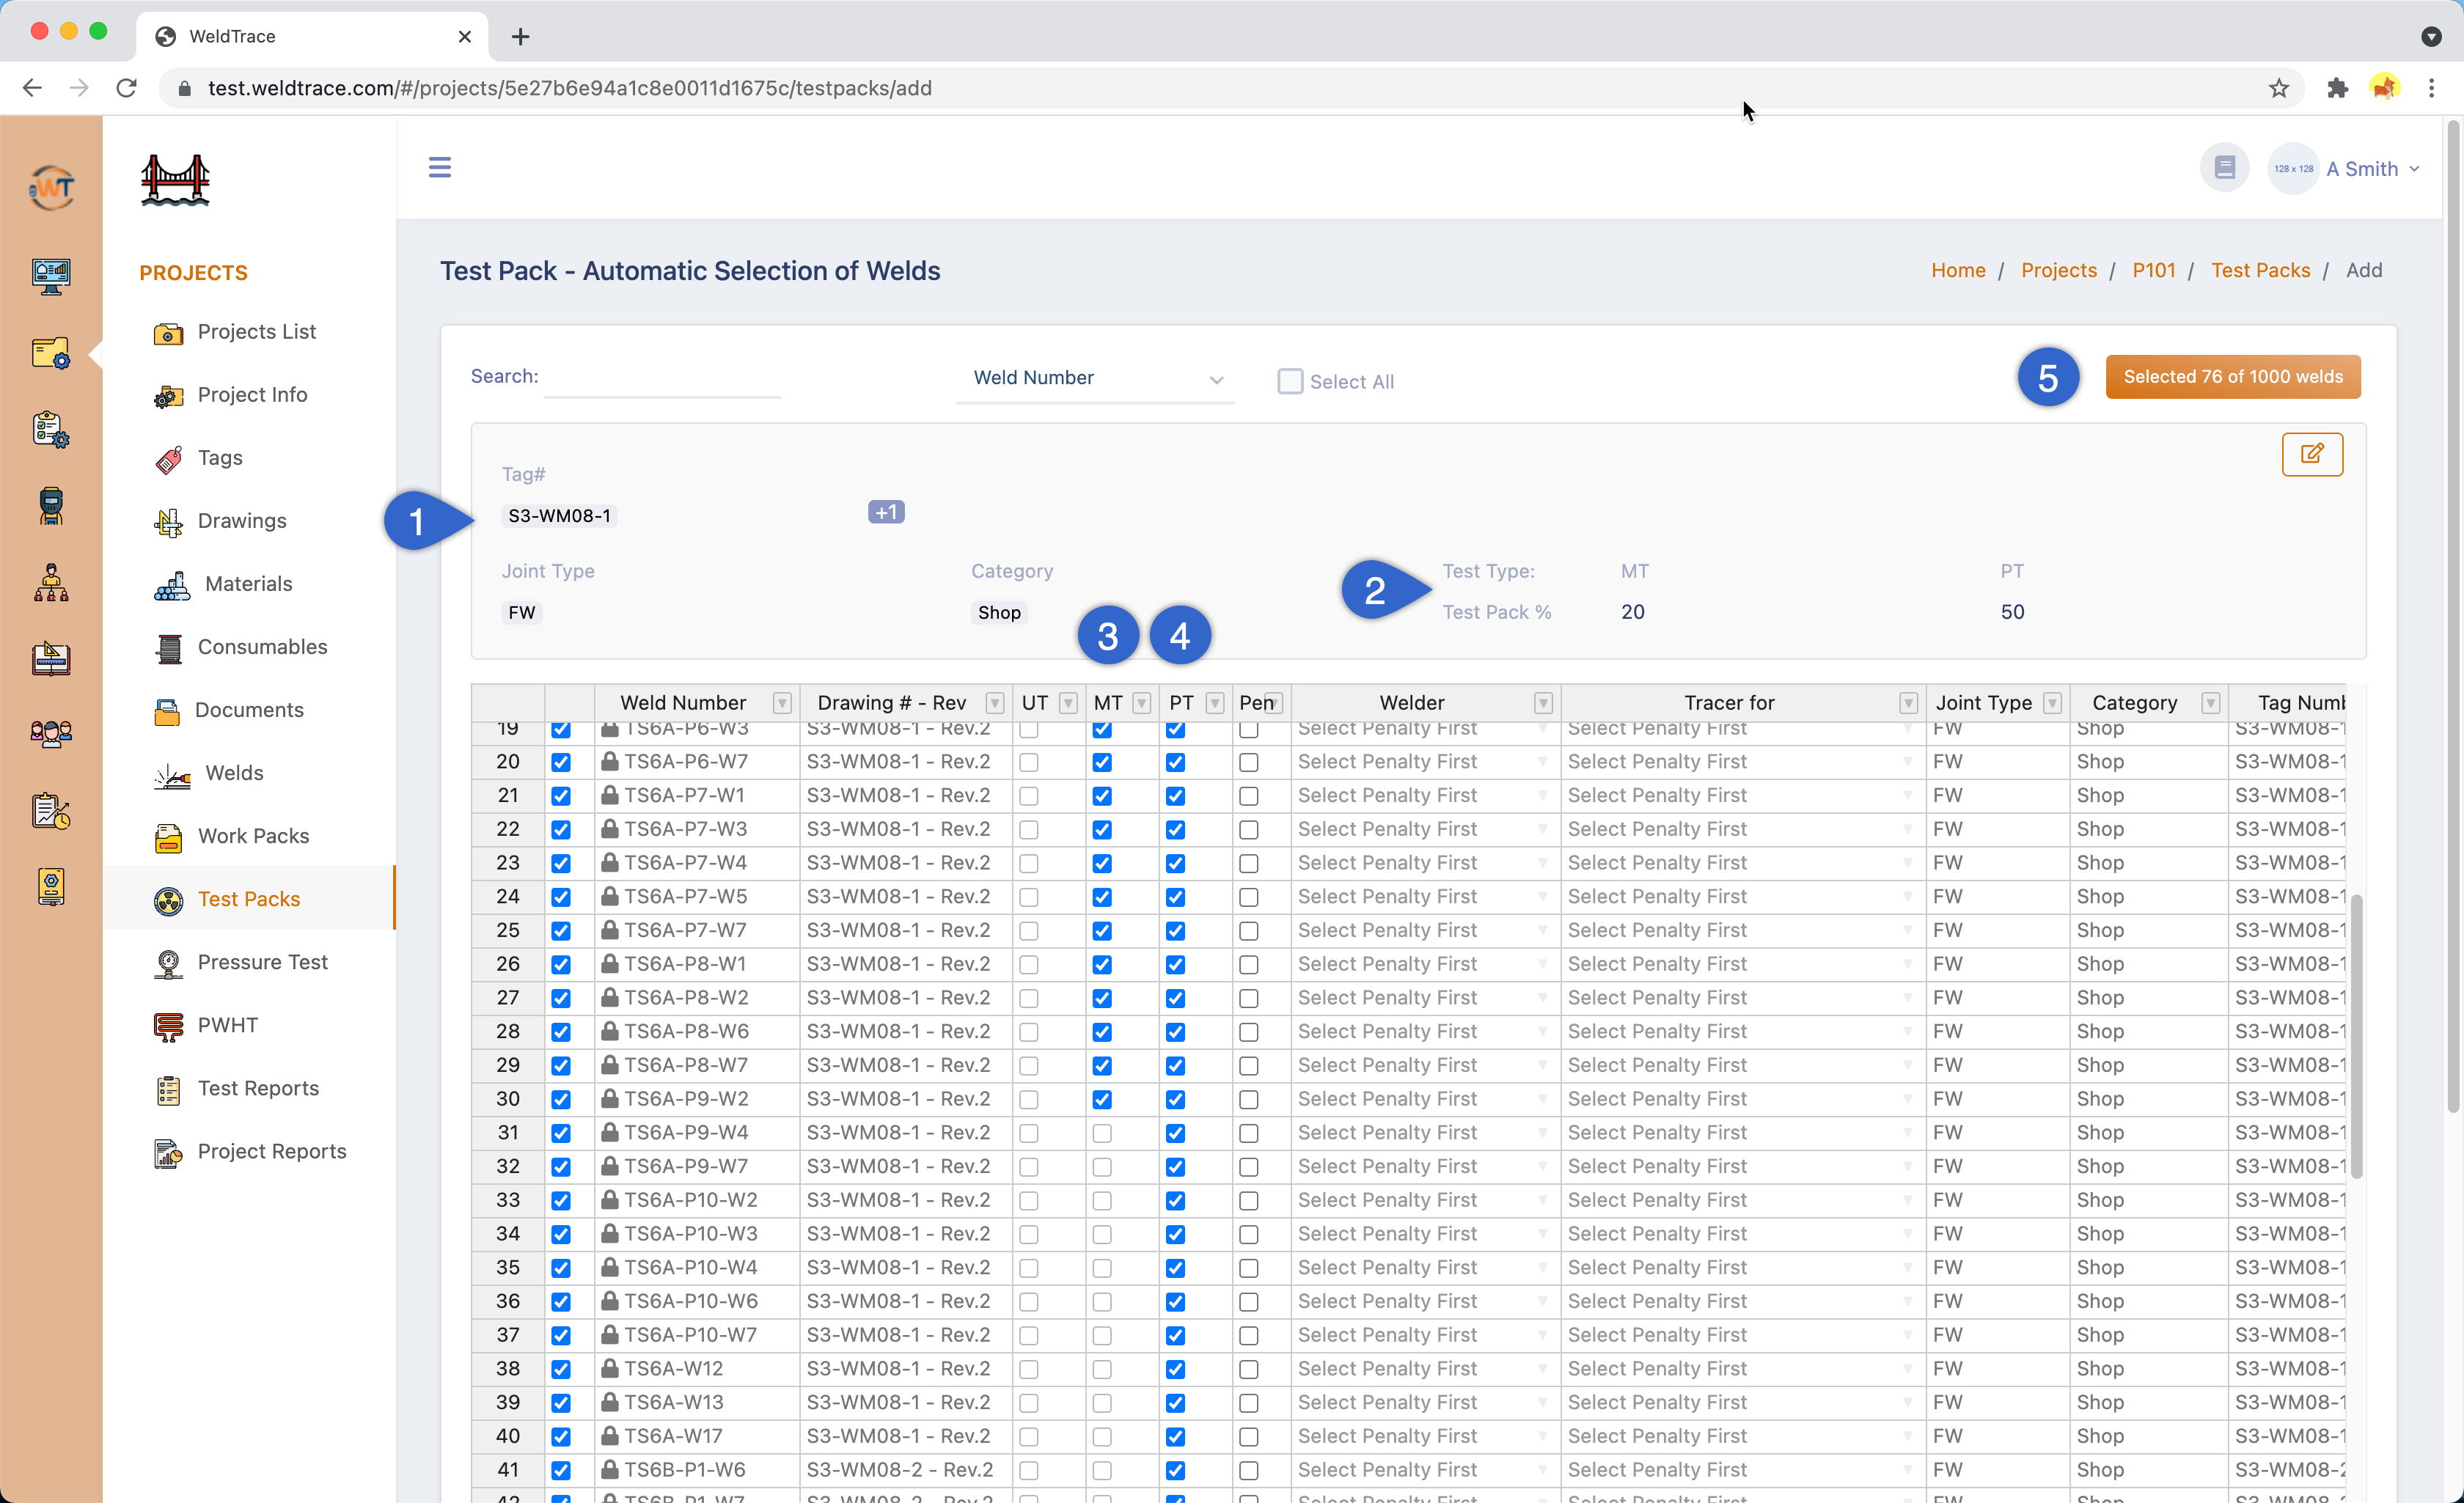Open the notes document icon beside A Smith
The width and height of the screenshot is (2464, 1503).
point(2224,168)
